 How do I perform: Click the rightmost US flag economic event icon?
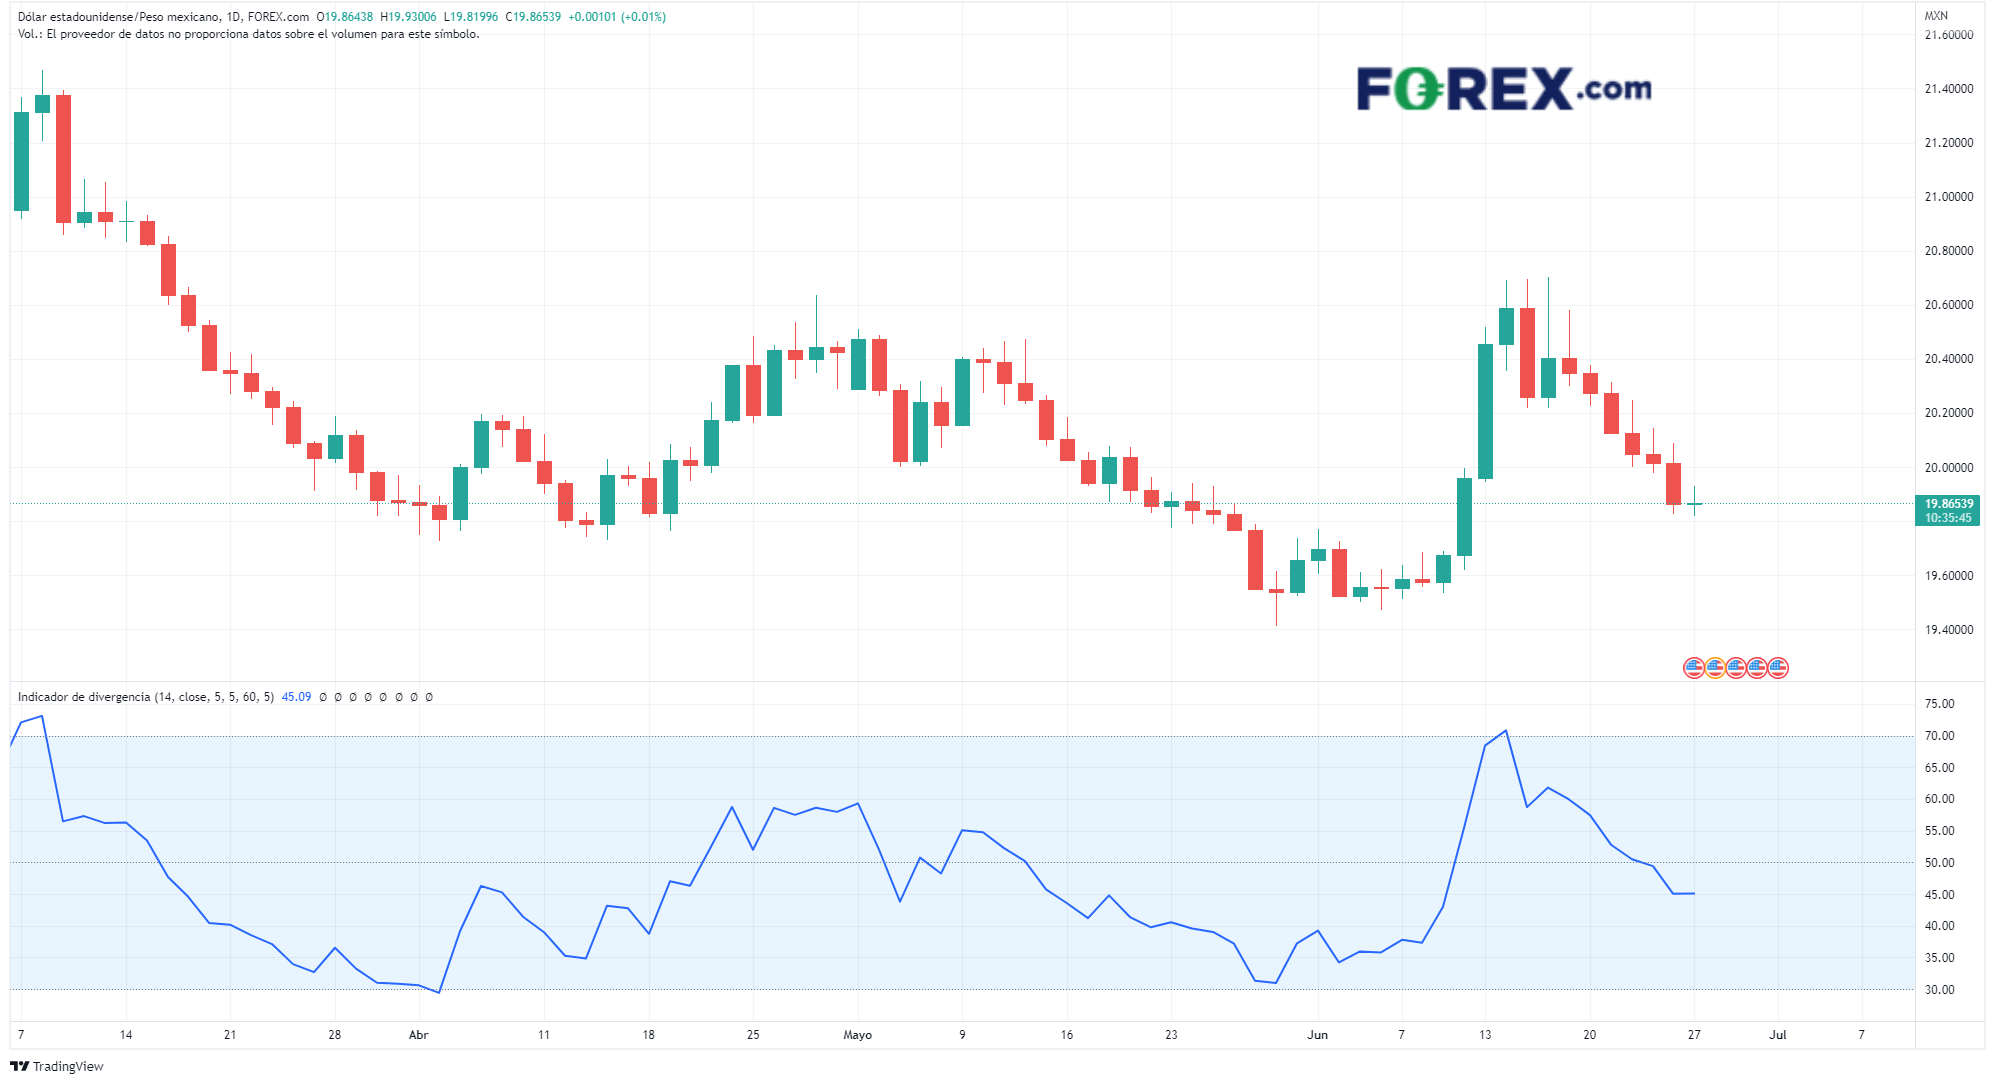(1778, 668)
